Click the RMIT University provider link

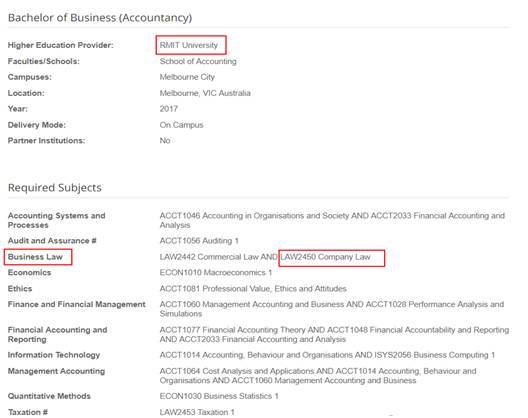(x=189, y=45)
